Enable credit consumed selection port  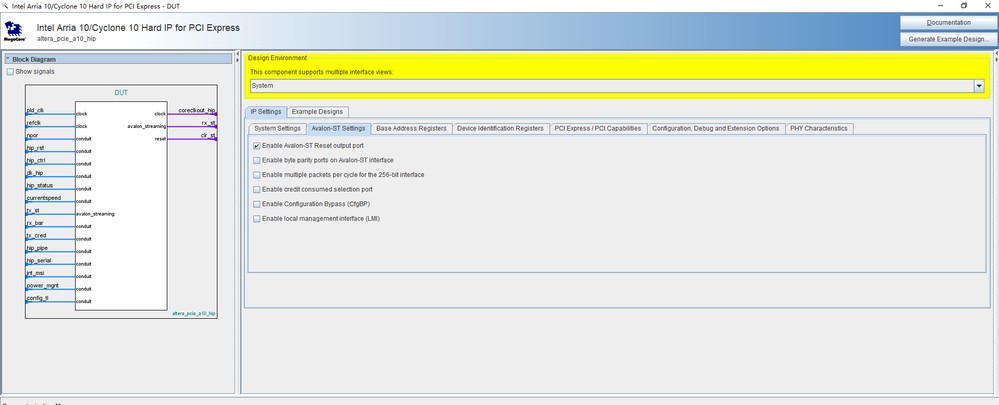pyautogui.click(x=257, y=190)
